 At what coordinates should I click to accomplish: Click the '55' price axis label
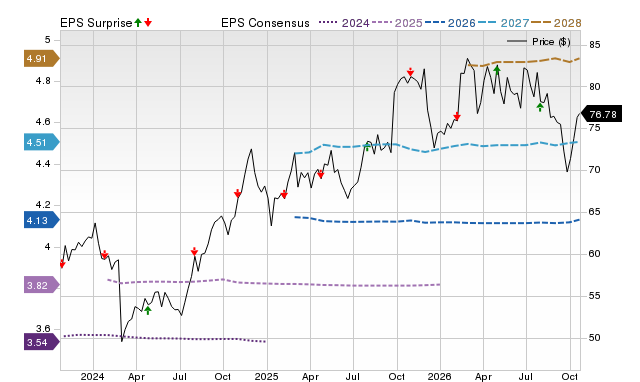pos(595,296)
